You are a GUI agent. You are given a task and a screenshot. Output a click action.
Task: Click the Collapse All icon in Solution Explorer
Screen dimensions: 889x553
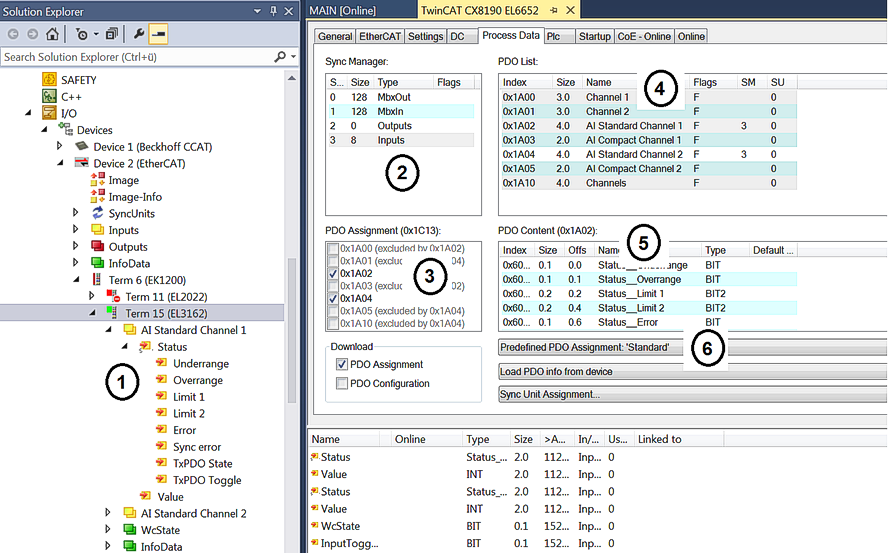[112, 34]
